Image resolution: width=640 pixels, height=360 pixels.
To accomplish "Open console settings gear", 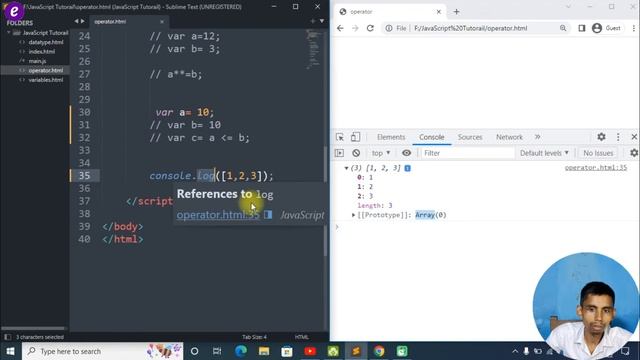I will 634,153.
